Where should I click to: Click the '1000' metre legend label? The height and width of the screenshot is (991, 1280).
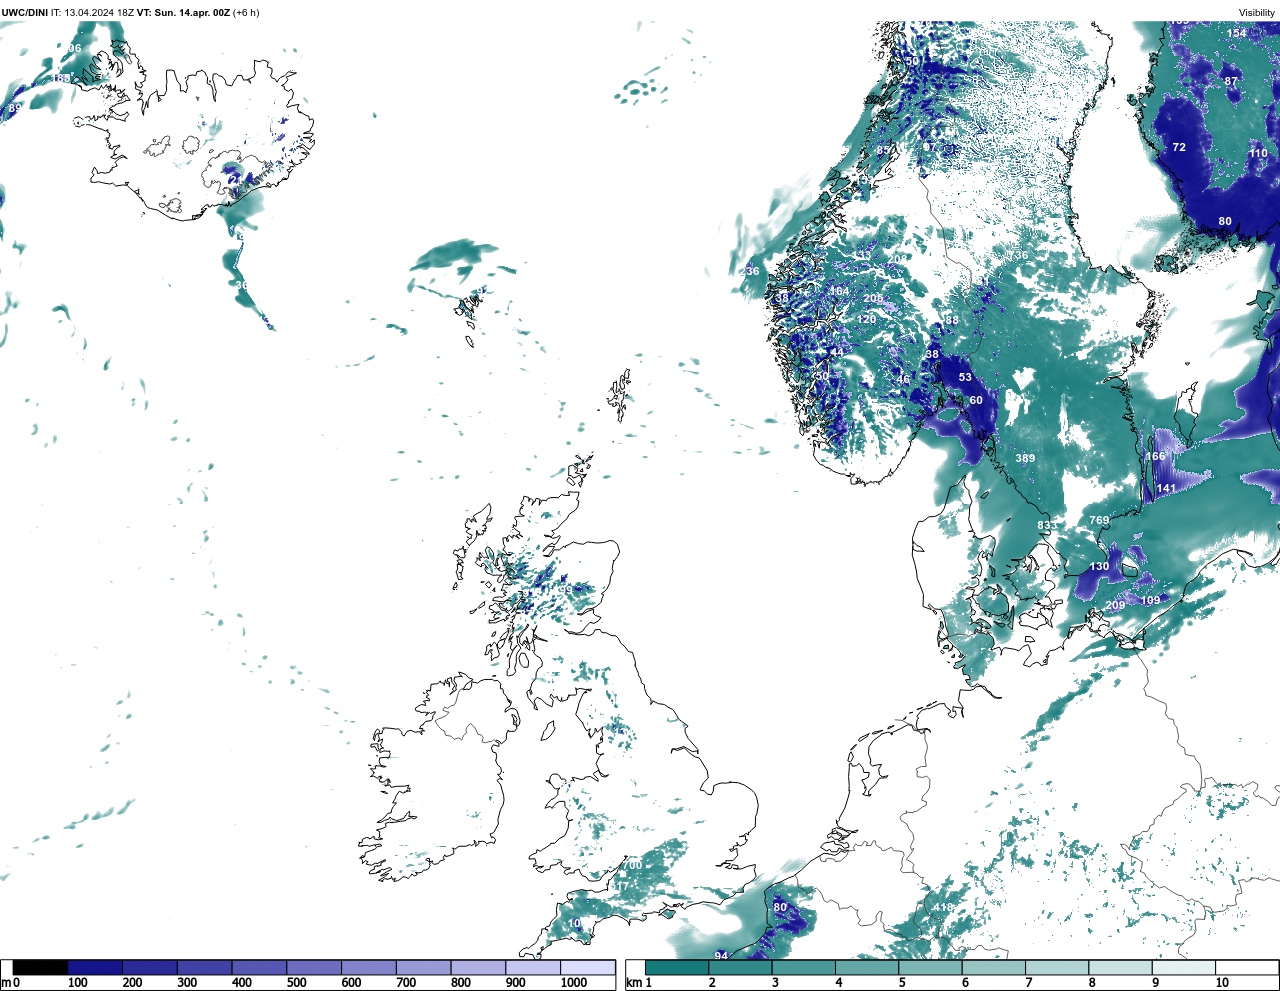tap(574, 983)
